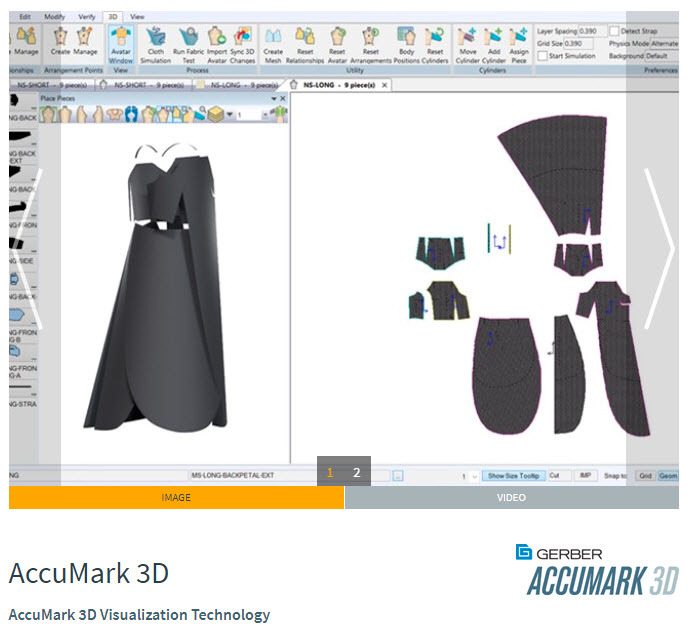Switch to the VIDEO tab
Viewport: 691px width, 628px height.
(x=511, y=498)
